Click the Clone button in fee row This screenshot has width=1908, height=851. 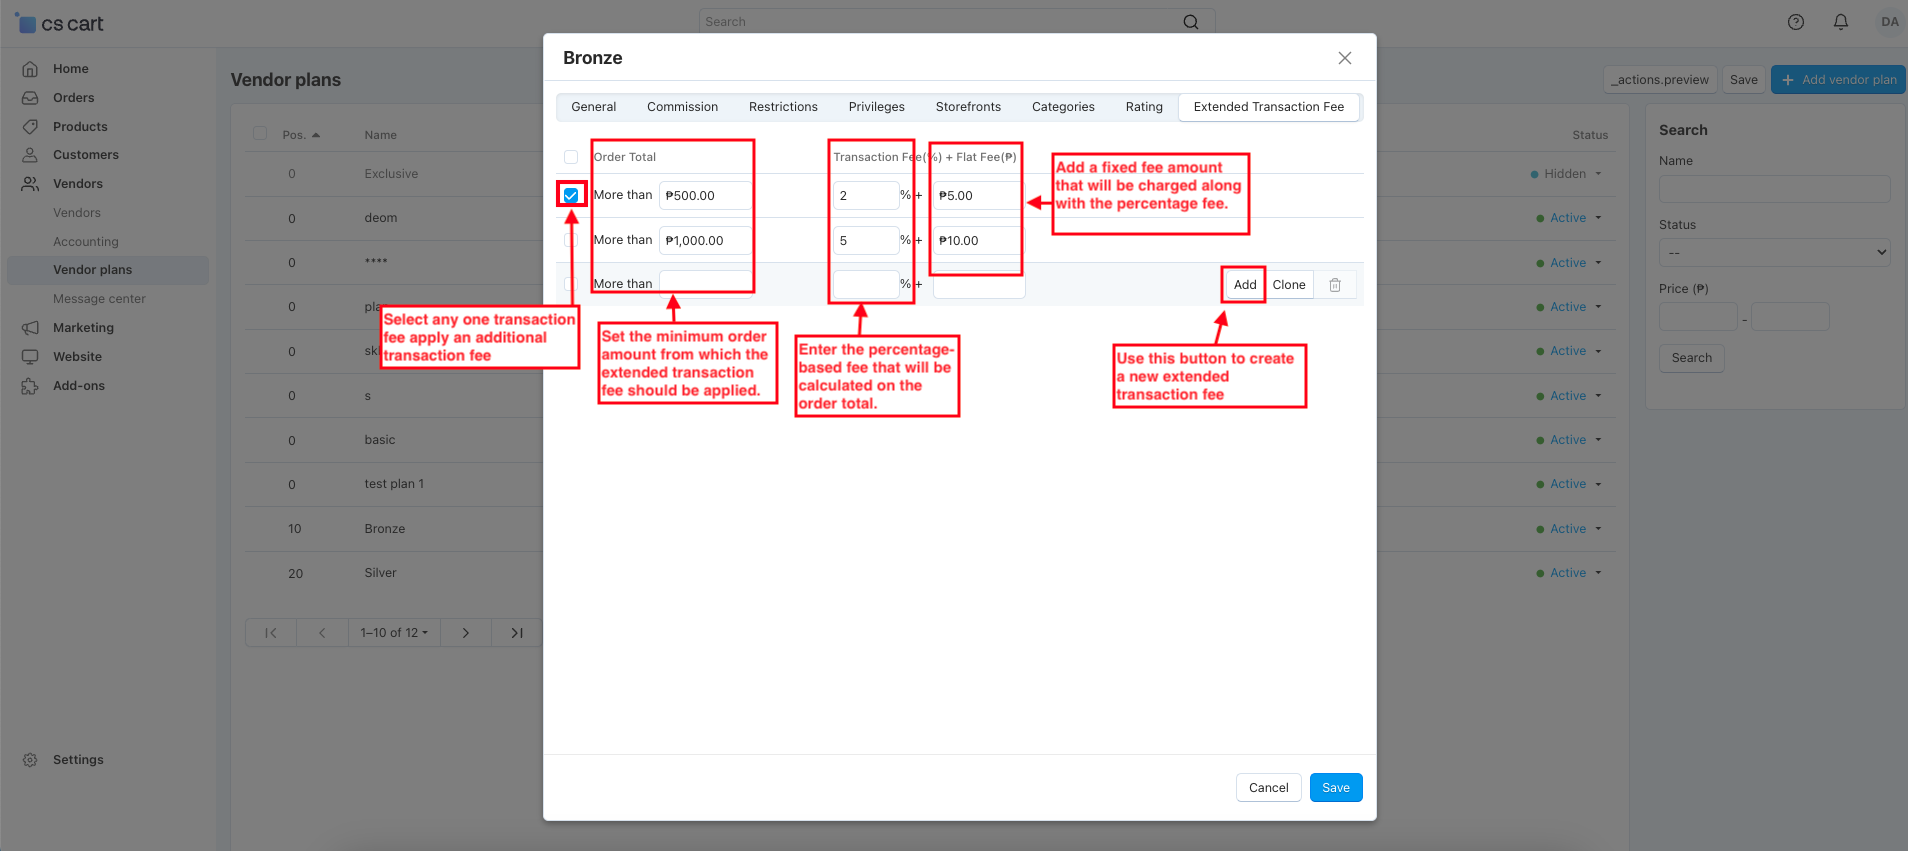pyautogui.click(x=1288, y=285)
